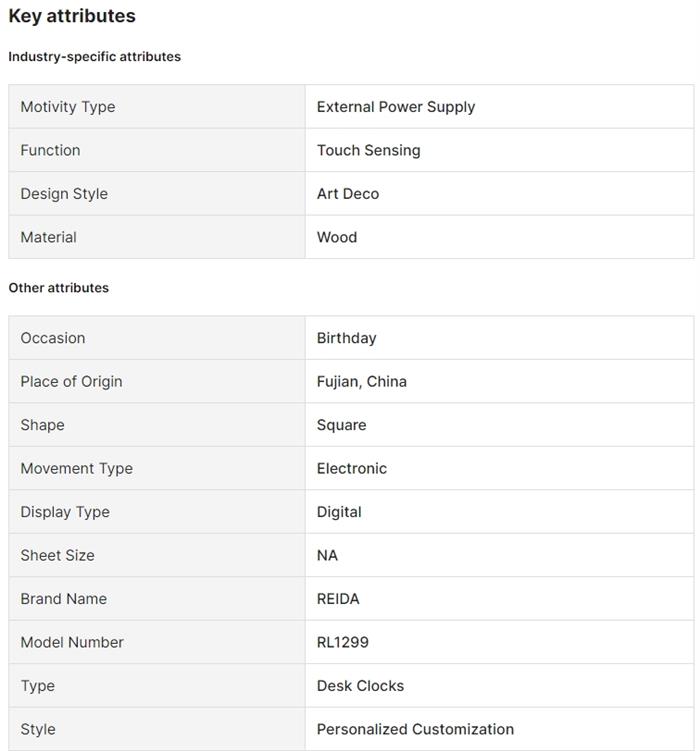This screenshot has width=700, height=751.
Task: Click the Electronic movement type value
Action: tap(351, 468)
